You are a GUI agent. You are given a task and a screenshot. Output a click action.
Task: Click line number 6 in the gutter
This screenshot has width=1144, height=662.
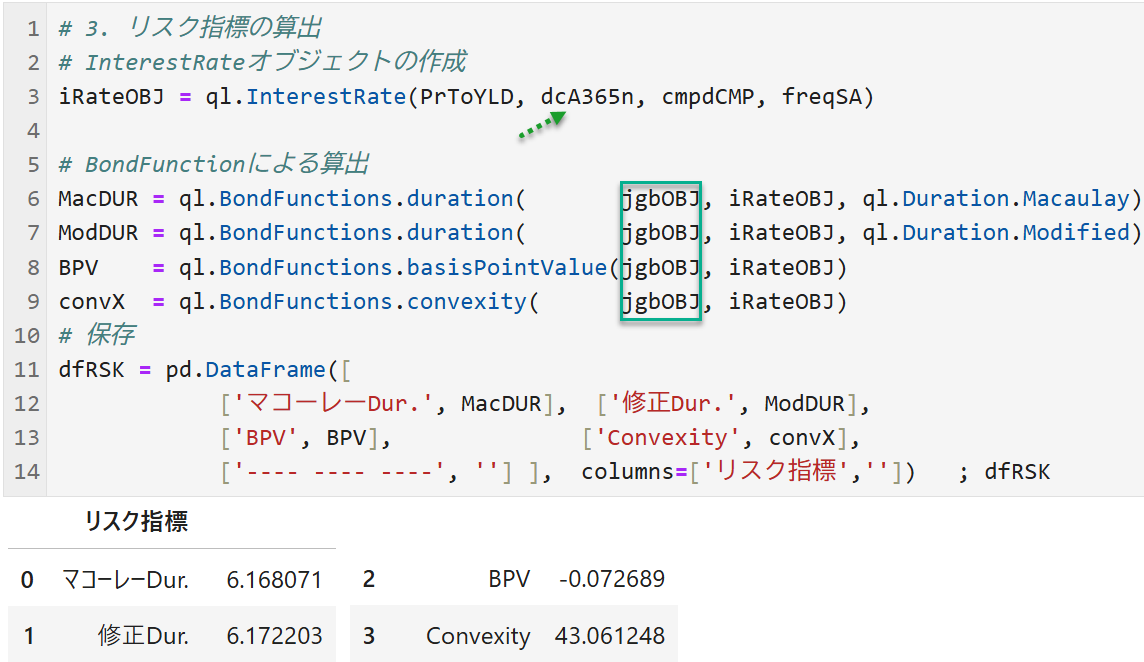coord(33,199)
